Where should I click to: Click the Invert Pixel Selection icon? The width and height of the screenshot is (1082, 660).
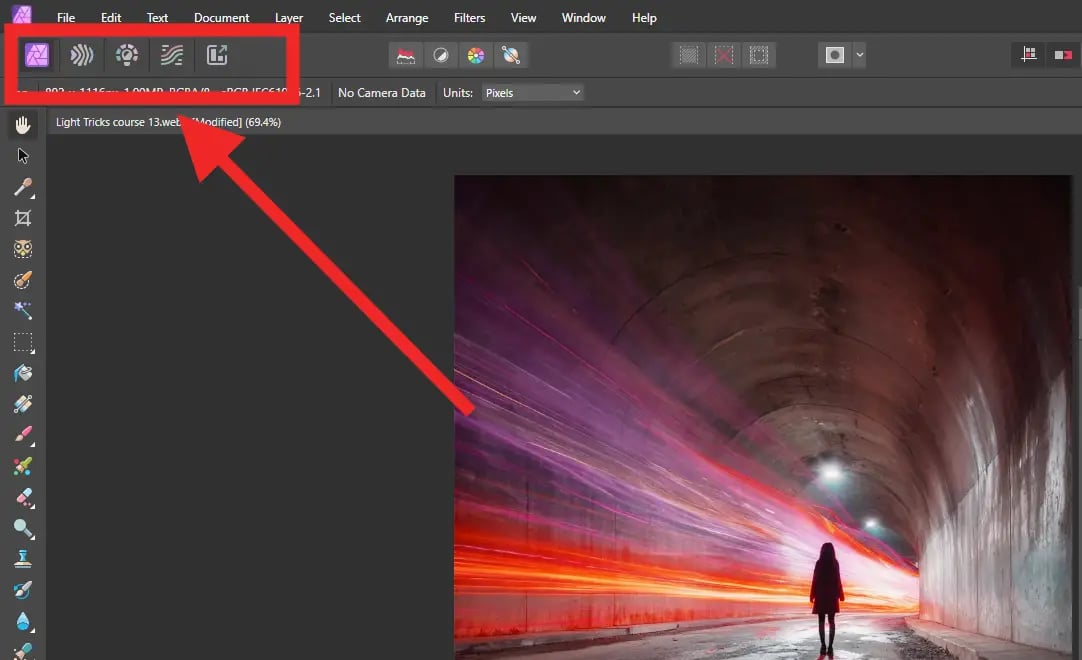pos(759,55)
